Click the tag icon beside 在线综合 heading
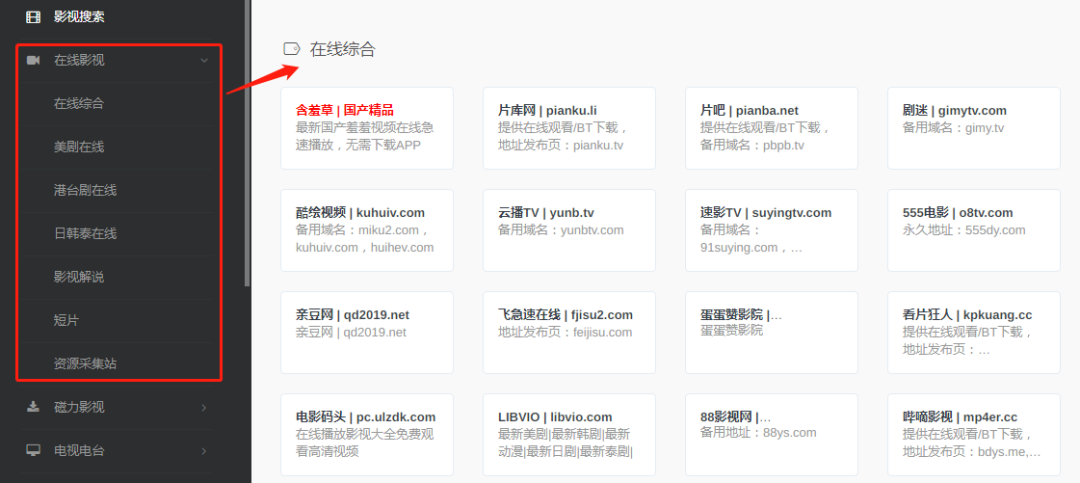This screenshot has height=483, width=1080. (x=292, y=49)
